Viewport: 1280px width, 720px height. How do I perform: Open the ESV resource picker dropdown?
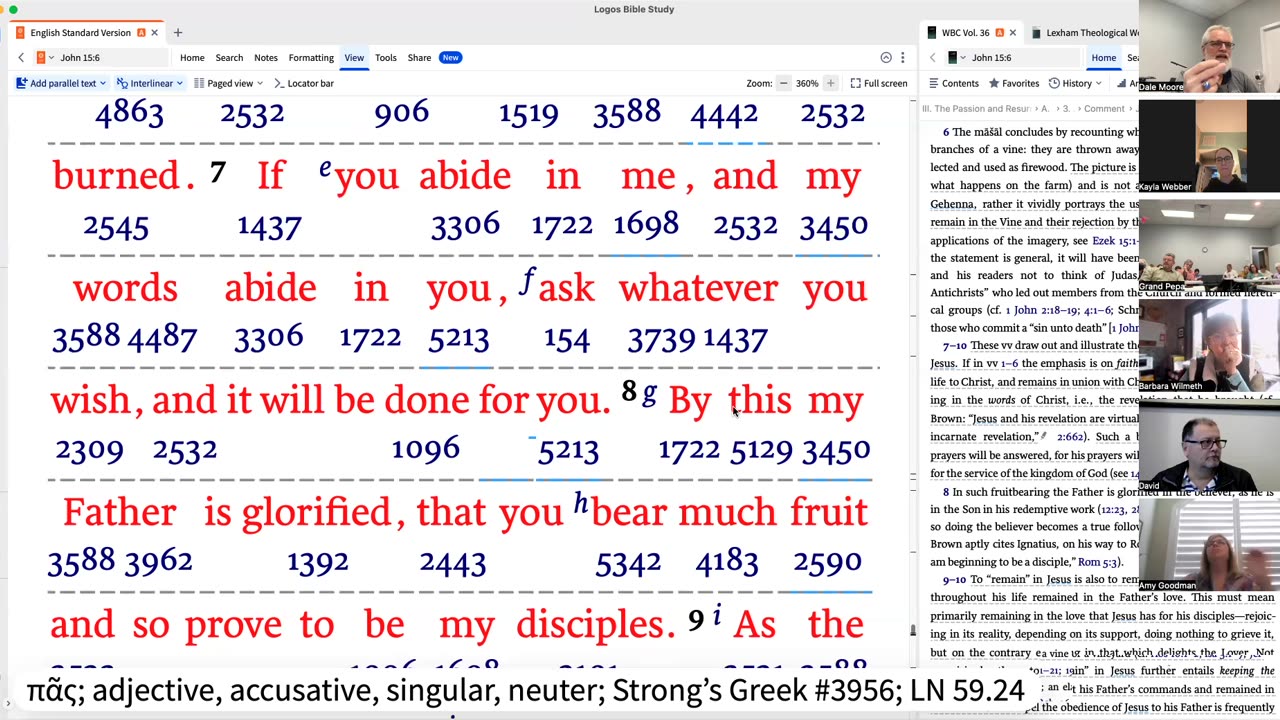pos(45,58)
